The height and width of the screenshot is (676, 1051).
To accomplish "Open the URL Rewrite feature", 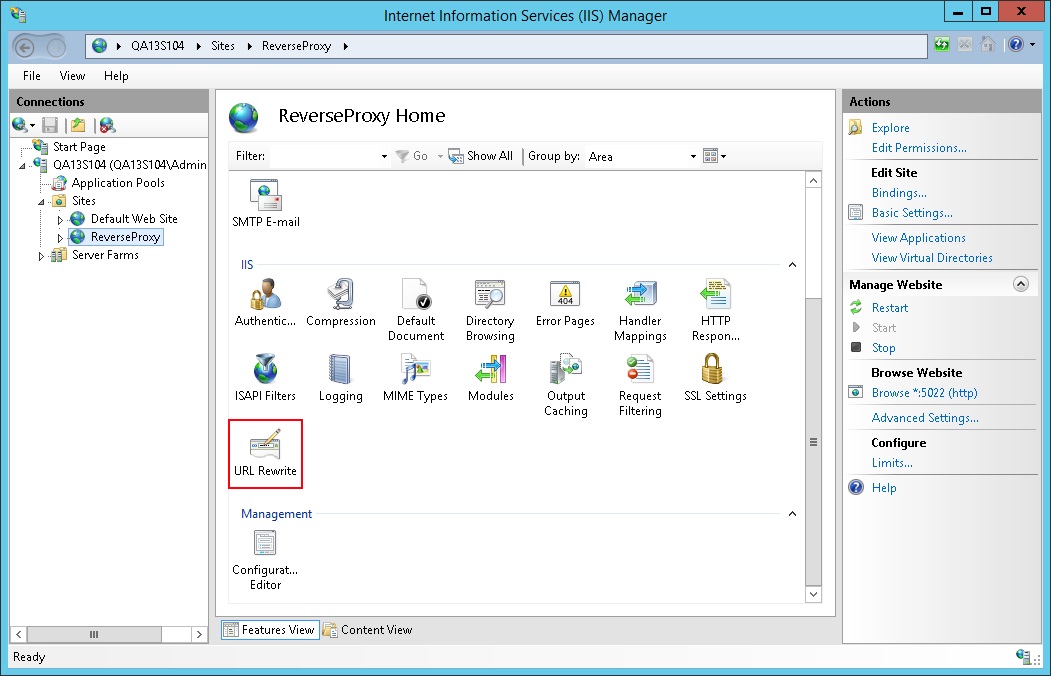I will (265, 453).
